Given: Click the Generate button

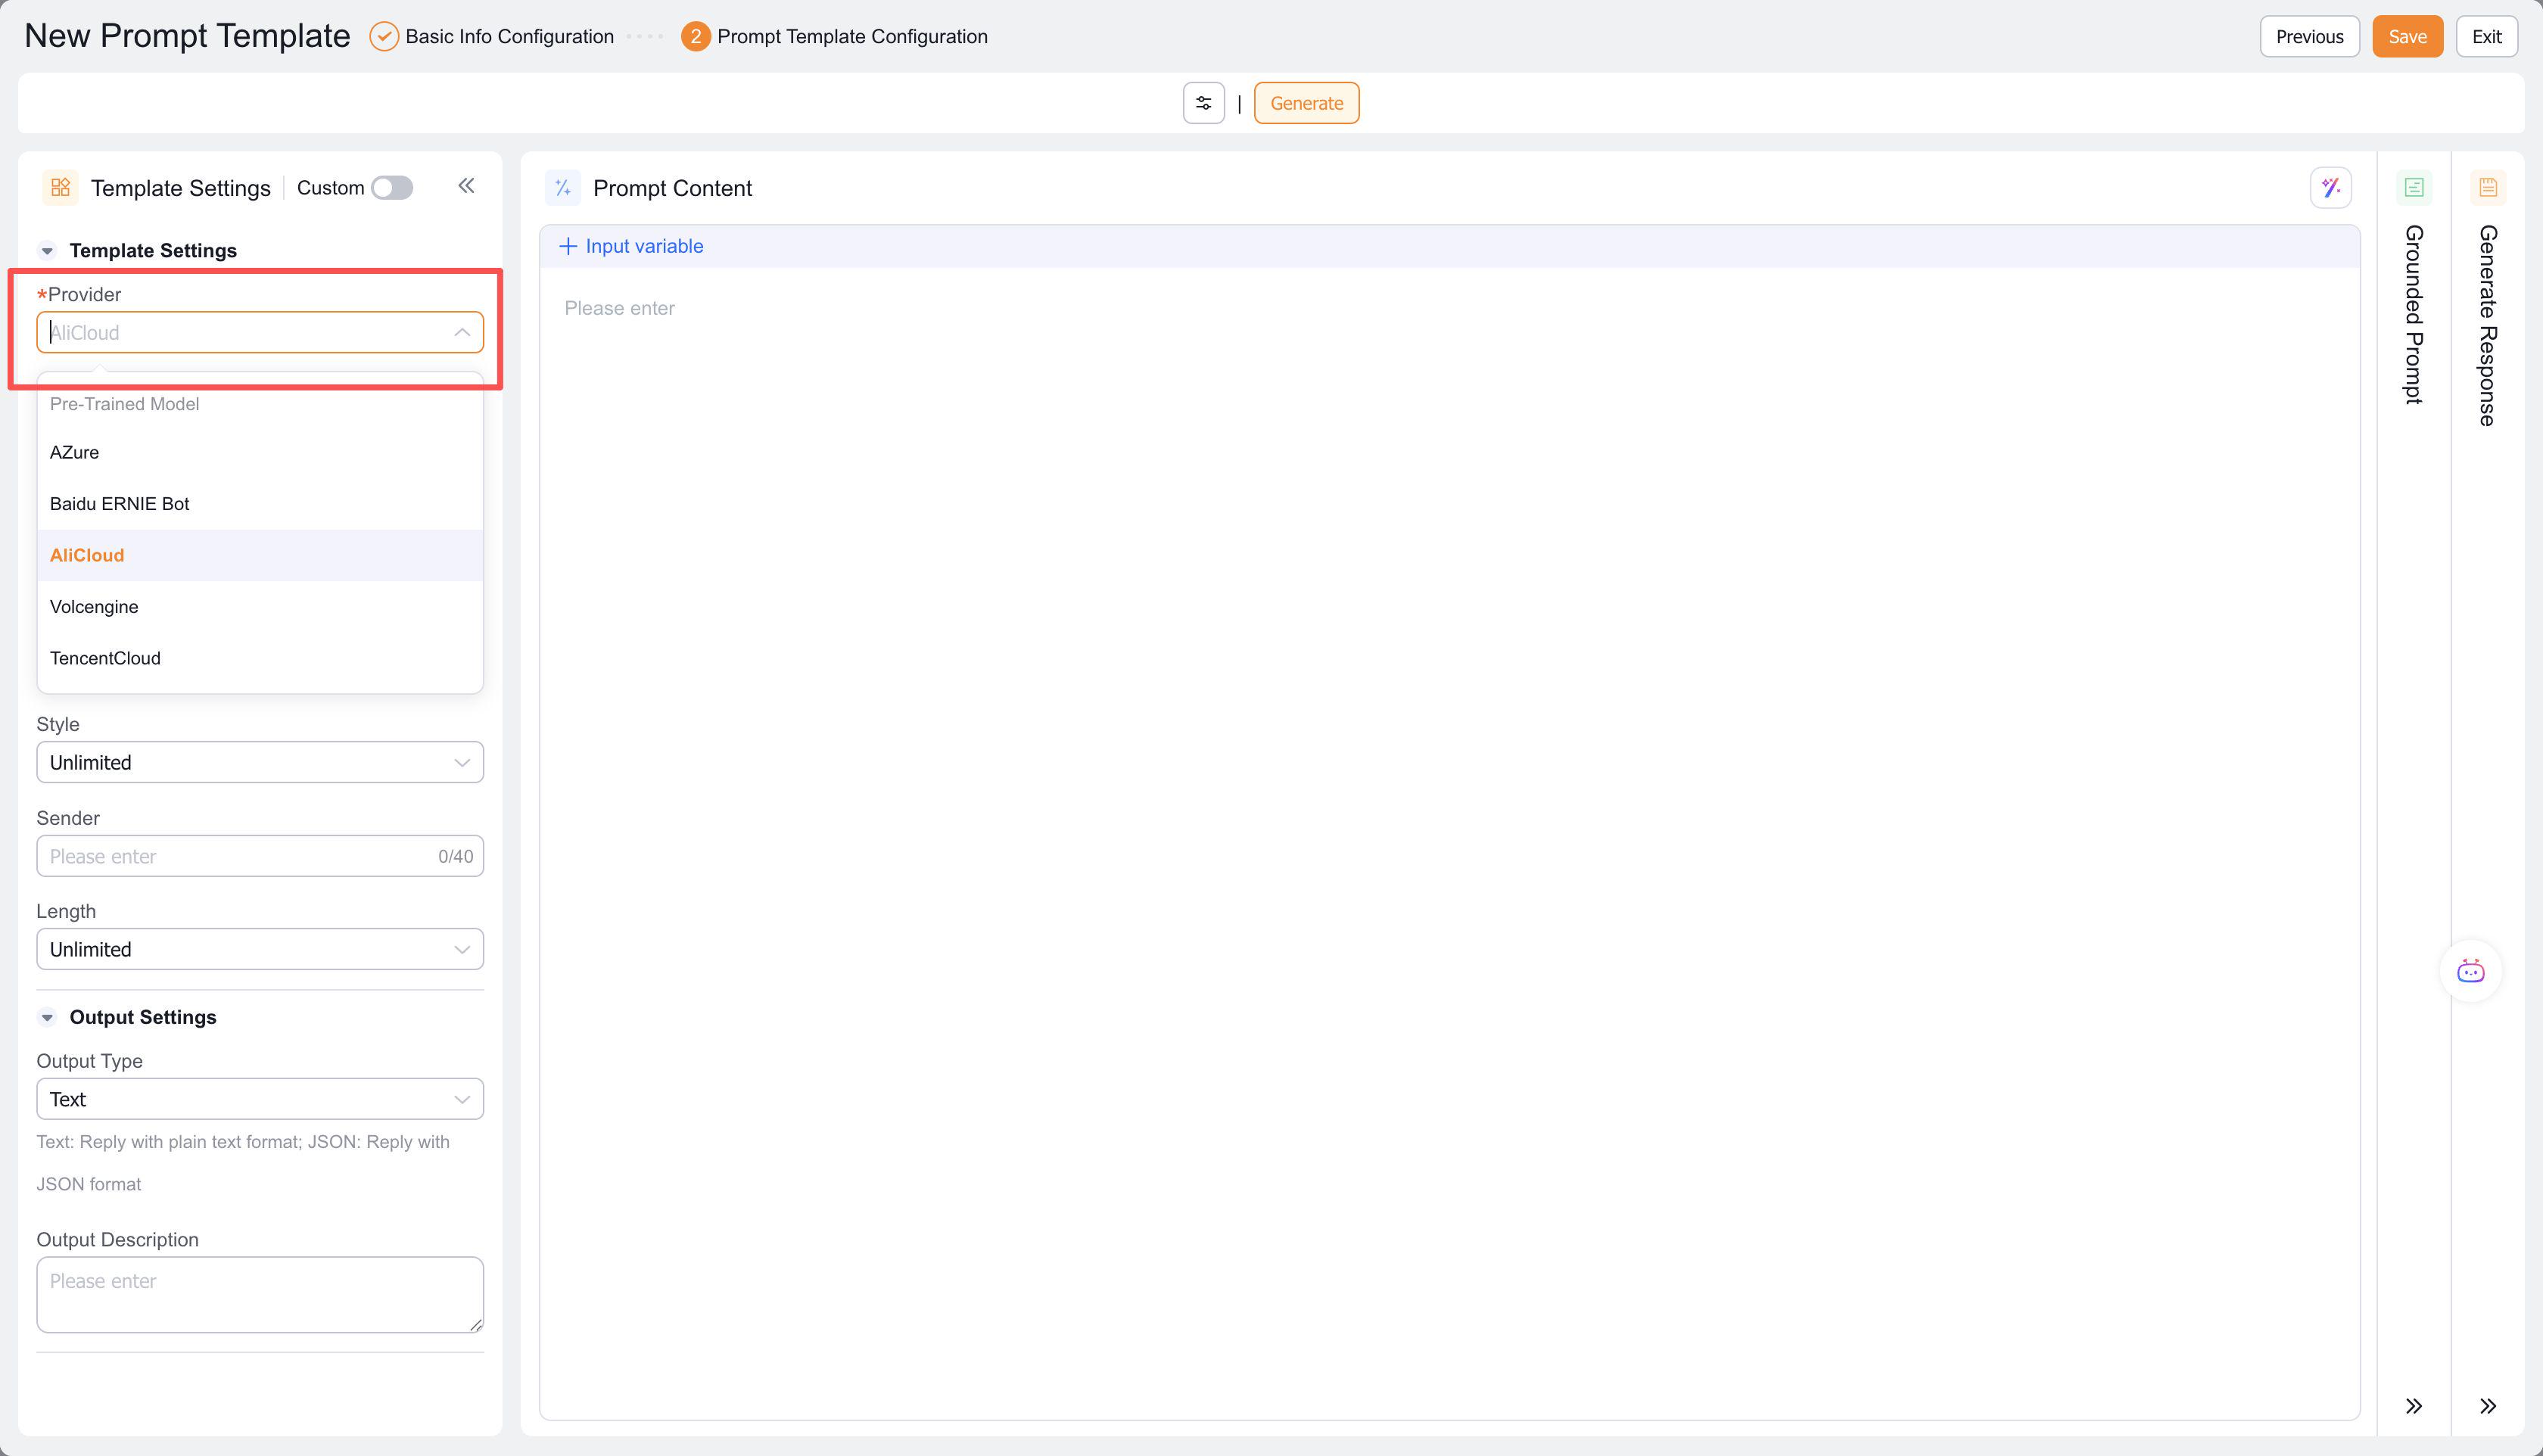Looking at the screenshot, I should tap(1306, 103).
